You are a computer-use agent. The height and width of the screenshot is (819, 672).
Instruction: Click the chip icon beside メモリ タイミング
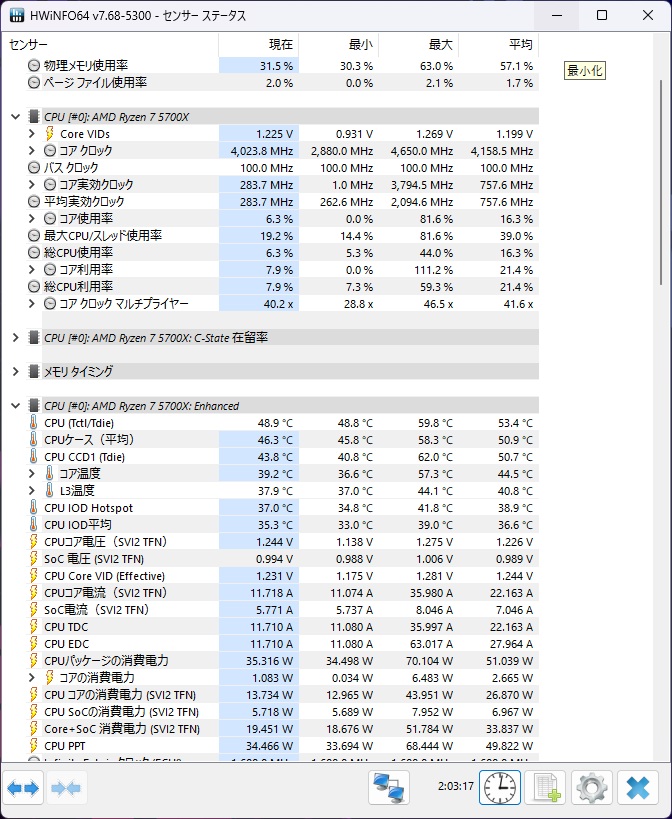point(34,371)
